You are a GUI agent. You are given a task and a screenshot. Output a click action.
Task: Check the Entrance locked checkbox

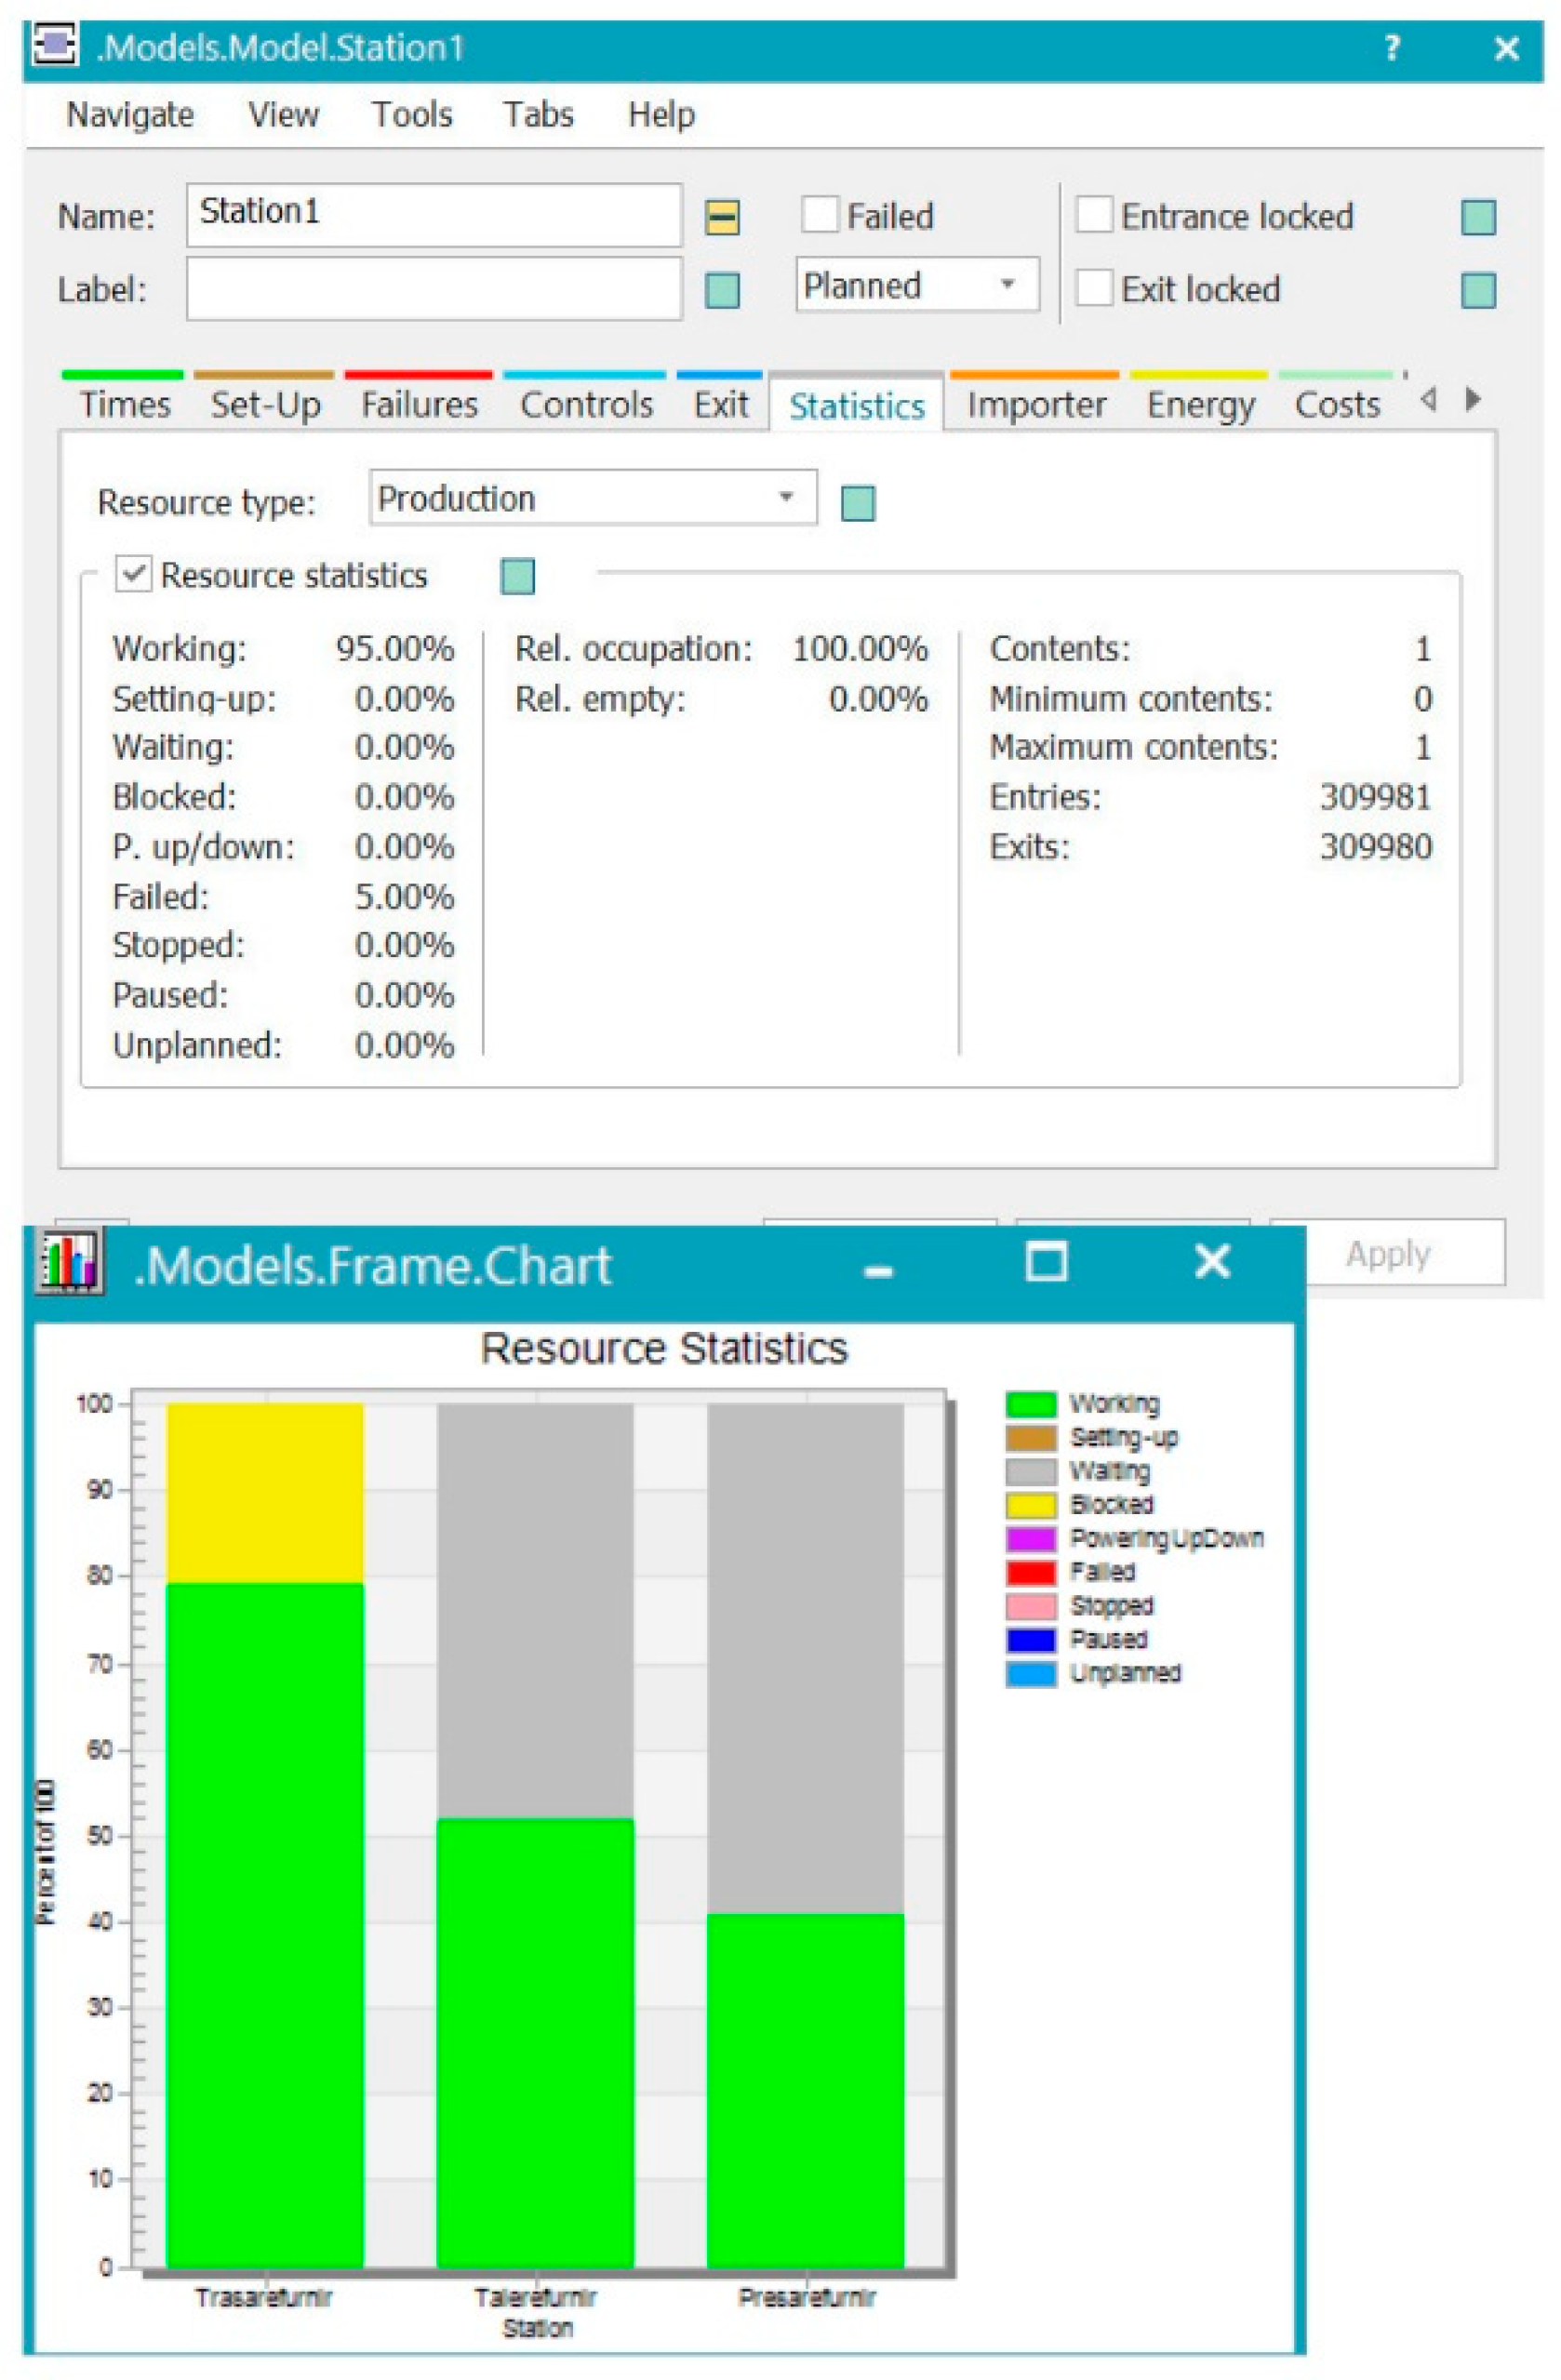point(1093,215)
